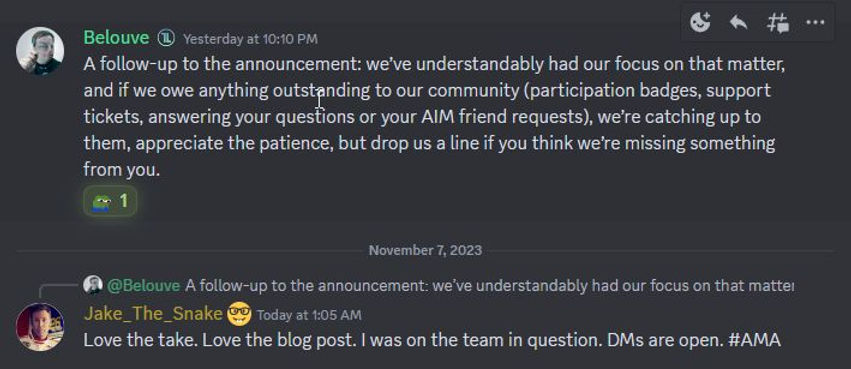Viewport: 851px width, 369px height.
Task: Open Belouve's profile avatar
Action: point(40,50)
